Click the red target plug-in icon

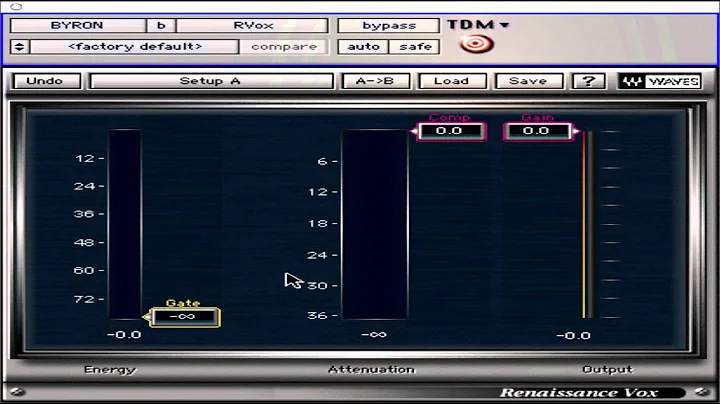point(476,45)
